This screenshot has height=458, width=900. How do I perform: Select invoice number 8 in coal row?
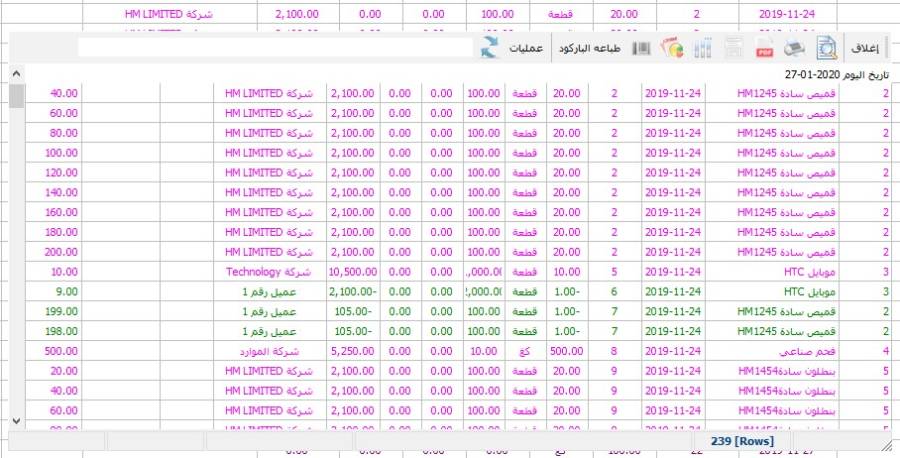click(x=614, y=351)
